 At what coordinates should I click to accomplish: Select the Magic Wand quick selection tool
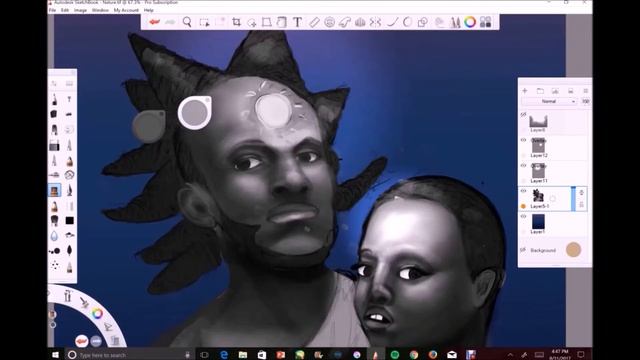tap(251, 22)
